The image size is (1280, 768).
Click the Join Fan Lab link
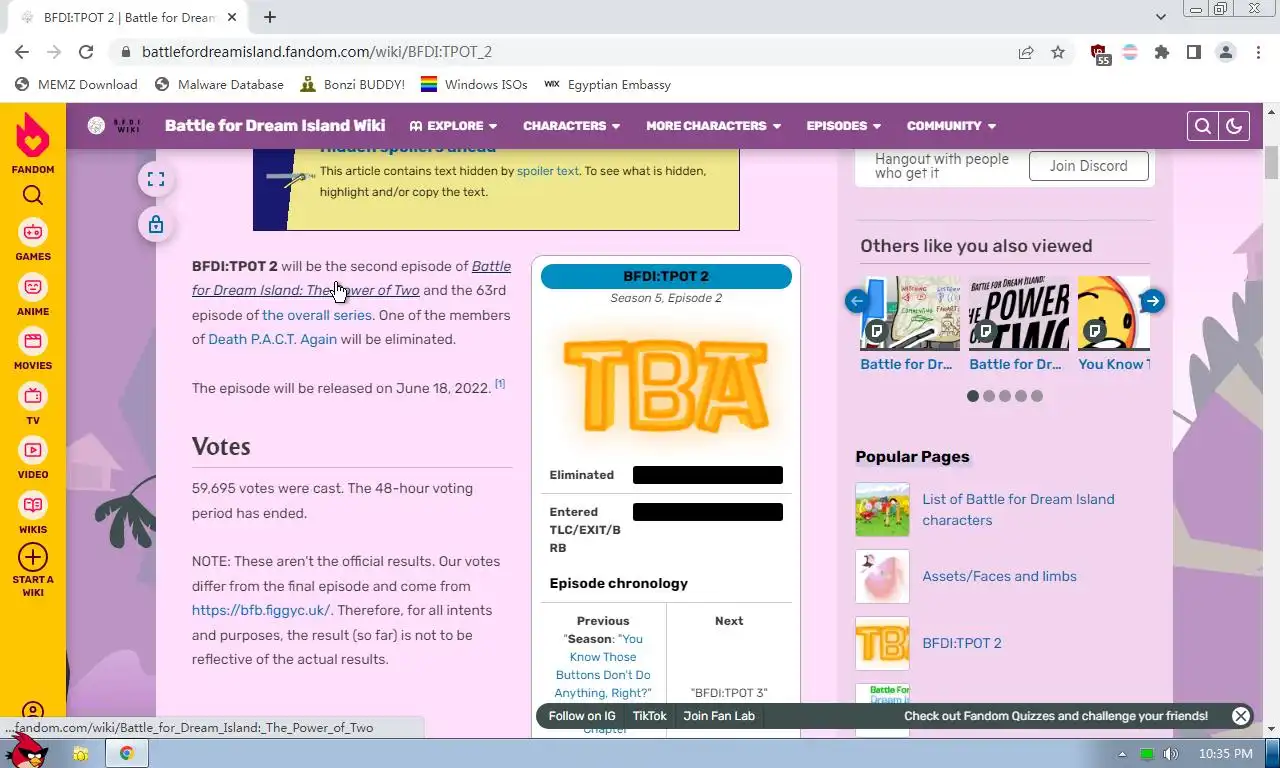click(719, 716)
